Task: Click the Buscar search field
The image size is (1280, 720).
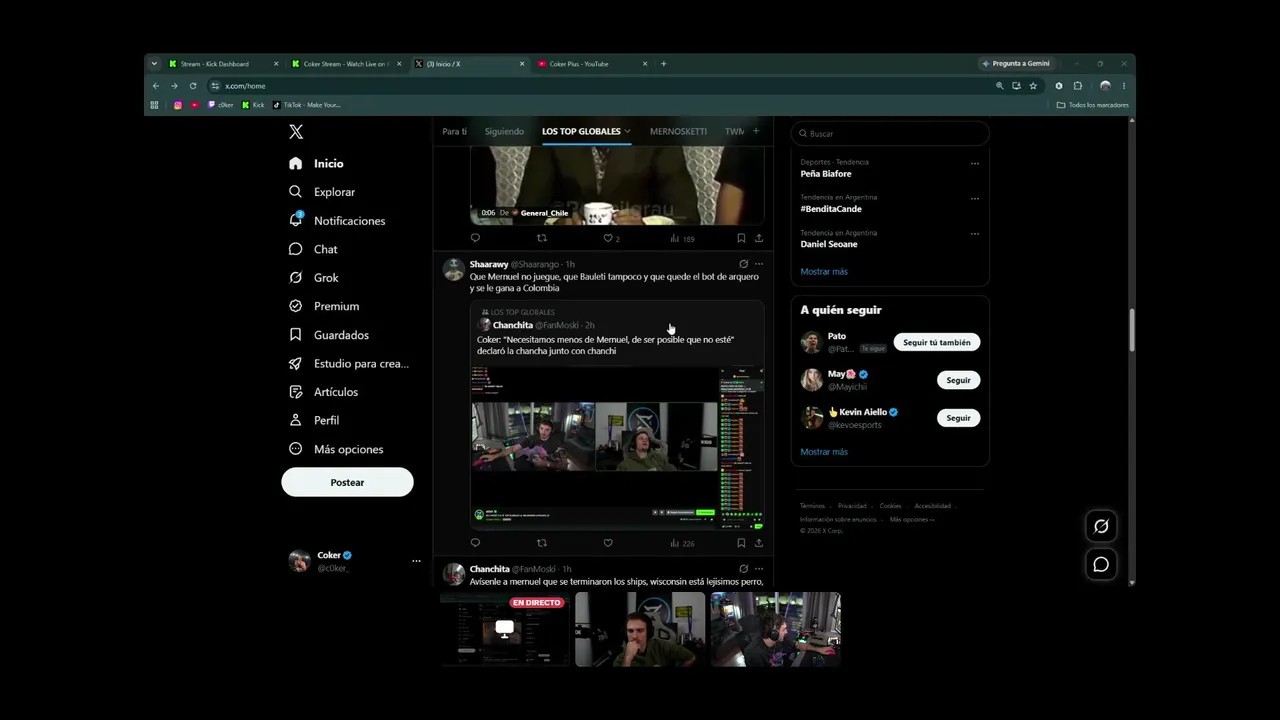Action: click(890, 133)
